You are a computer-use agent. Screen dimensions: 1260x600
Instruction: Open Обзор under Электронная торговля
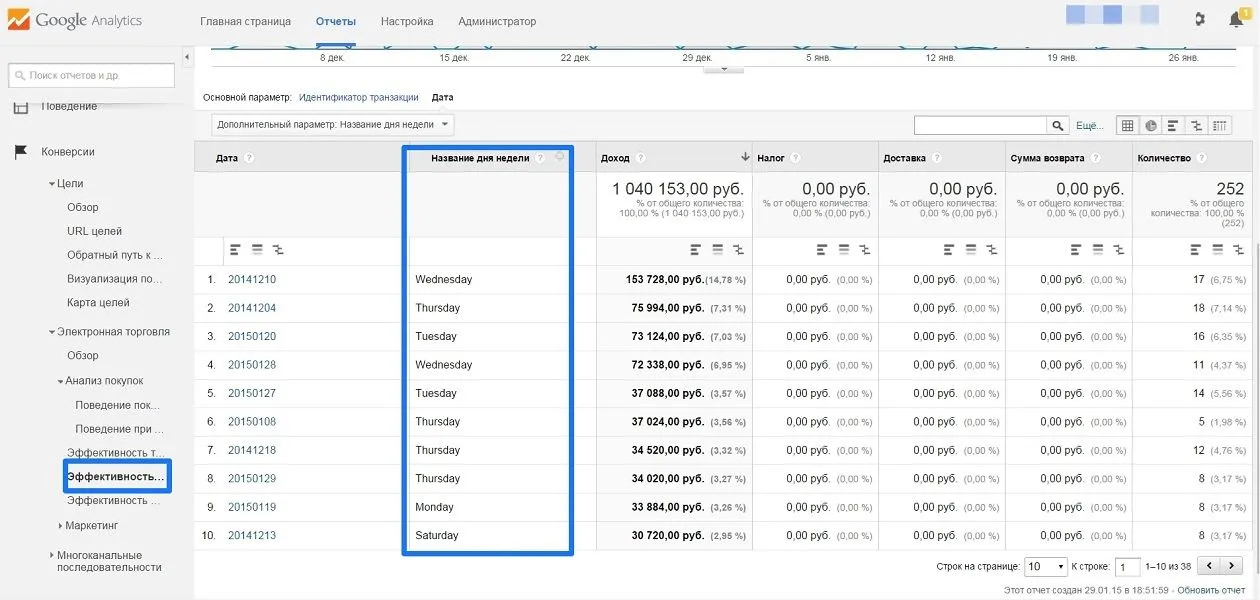(x=83, y=356)
